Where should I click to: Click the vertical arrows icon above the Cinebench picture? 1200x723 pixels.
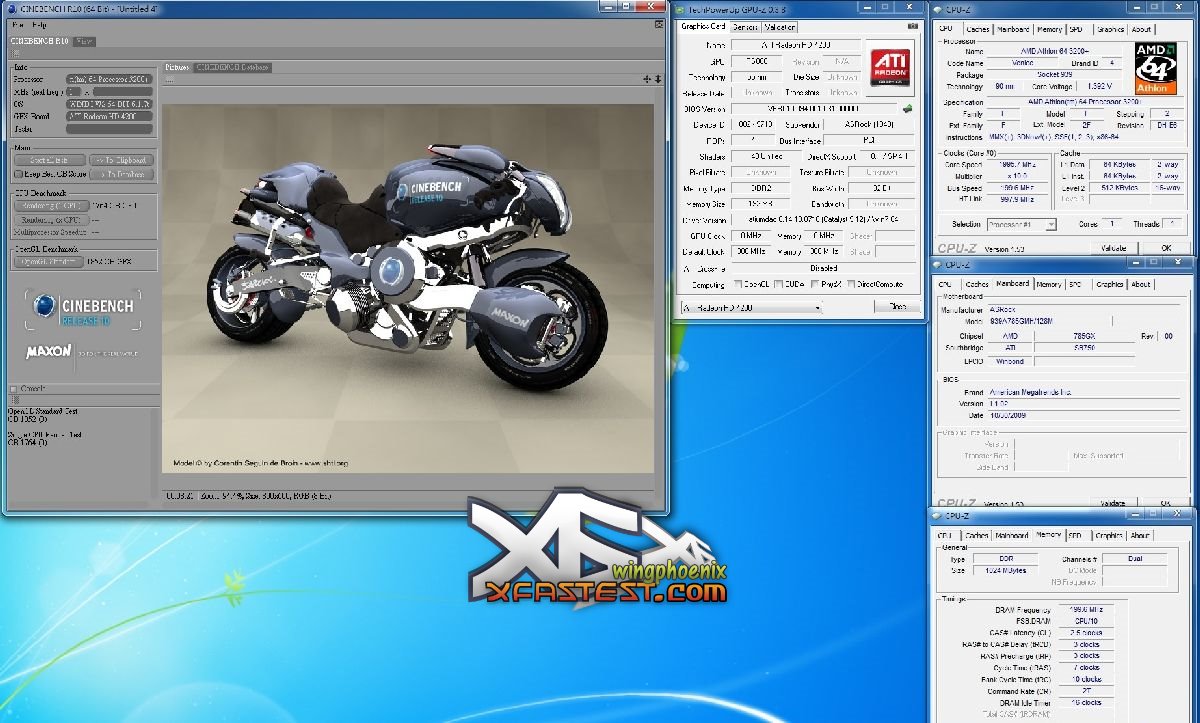(x=657, y=79)
